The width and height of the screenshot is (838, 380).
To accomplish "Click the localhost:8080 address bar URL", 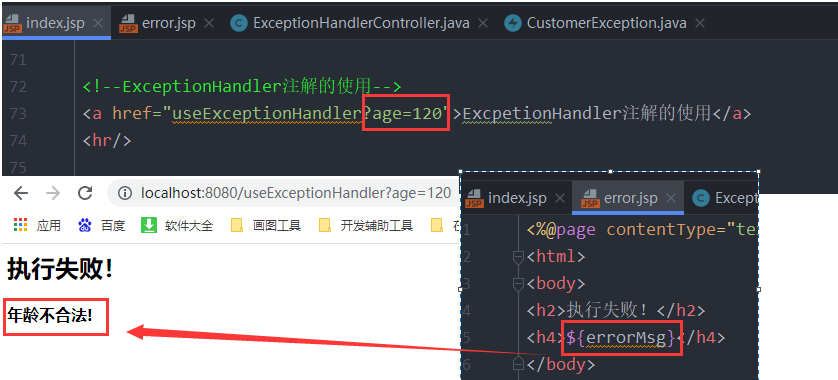I will 296,193.
